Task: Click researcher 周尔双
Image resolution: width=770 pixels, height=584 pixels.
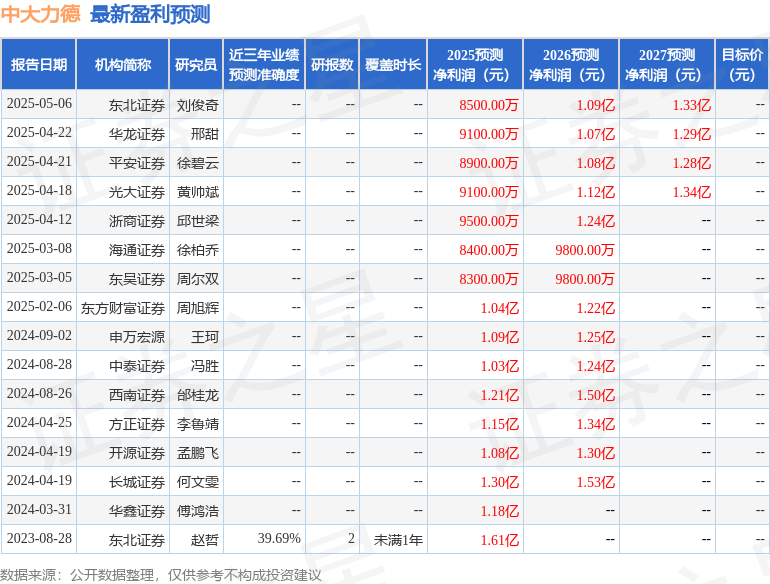Action: click(x=197, y=279)
